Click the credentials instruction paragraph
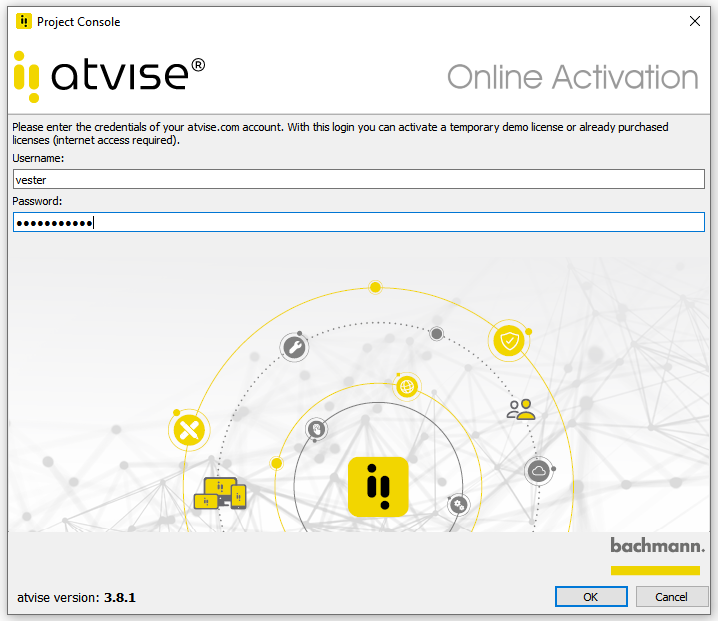 tap(340, 133)
